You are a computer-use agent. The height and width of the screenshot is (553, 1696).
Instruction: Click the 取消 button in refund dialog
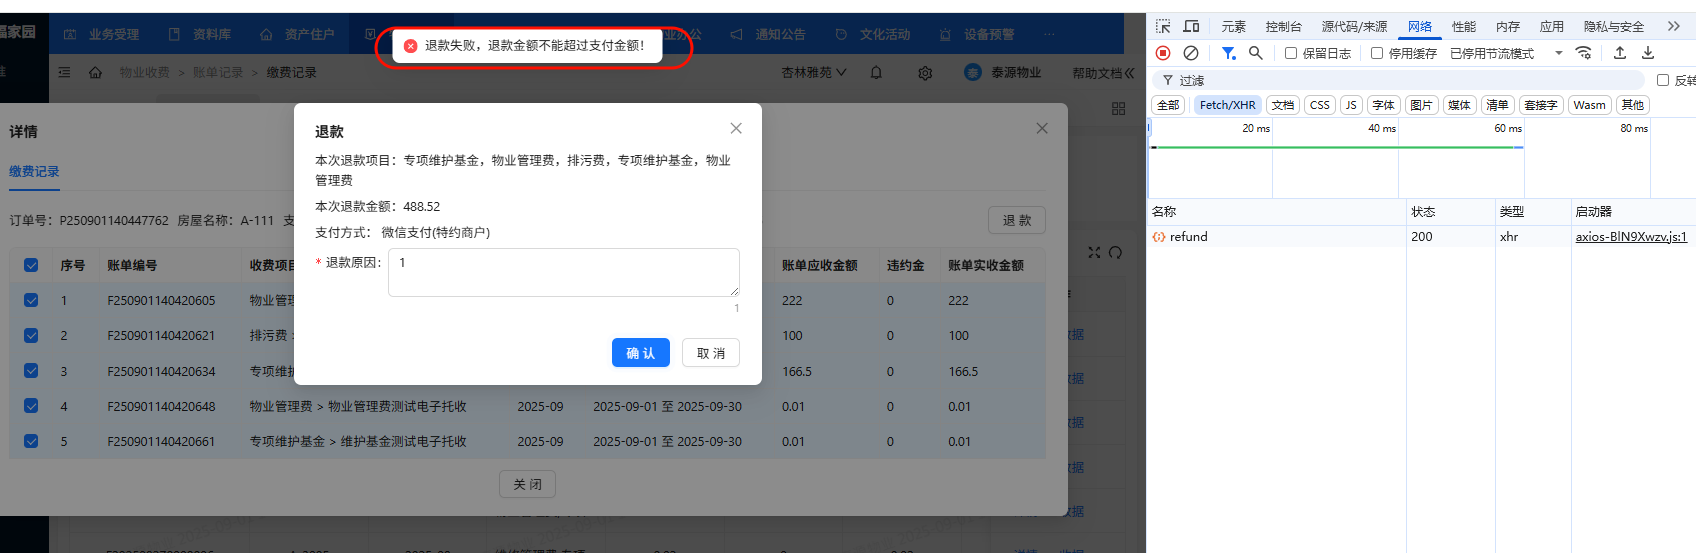[711, 353]
